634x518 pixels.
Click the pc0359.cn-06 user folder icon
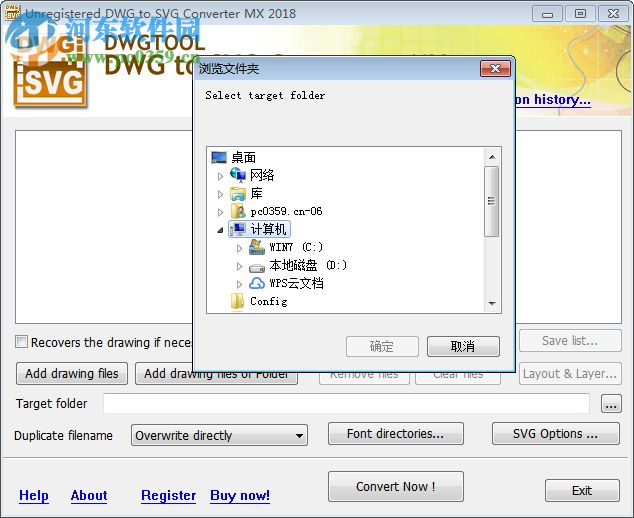(x=238, y=211)
